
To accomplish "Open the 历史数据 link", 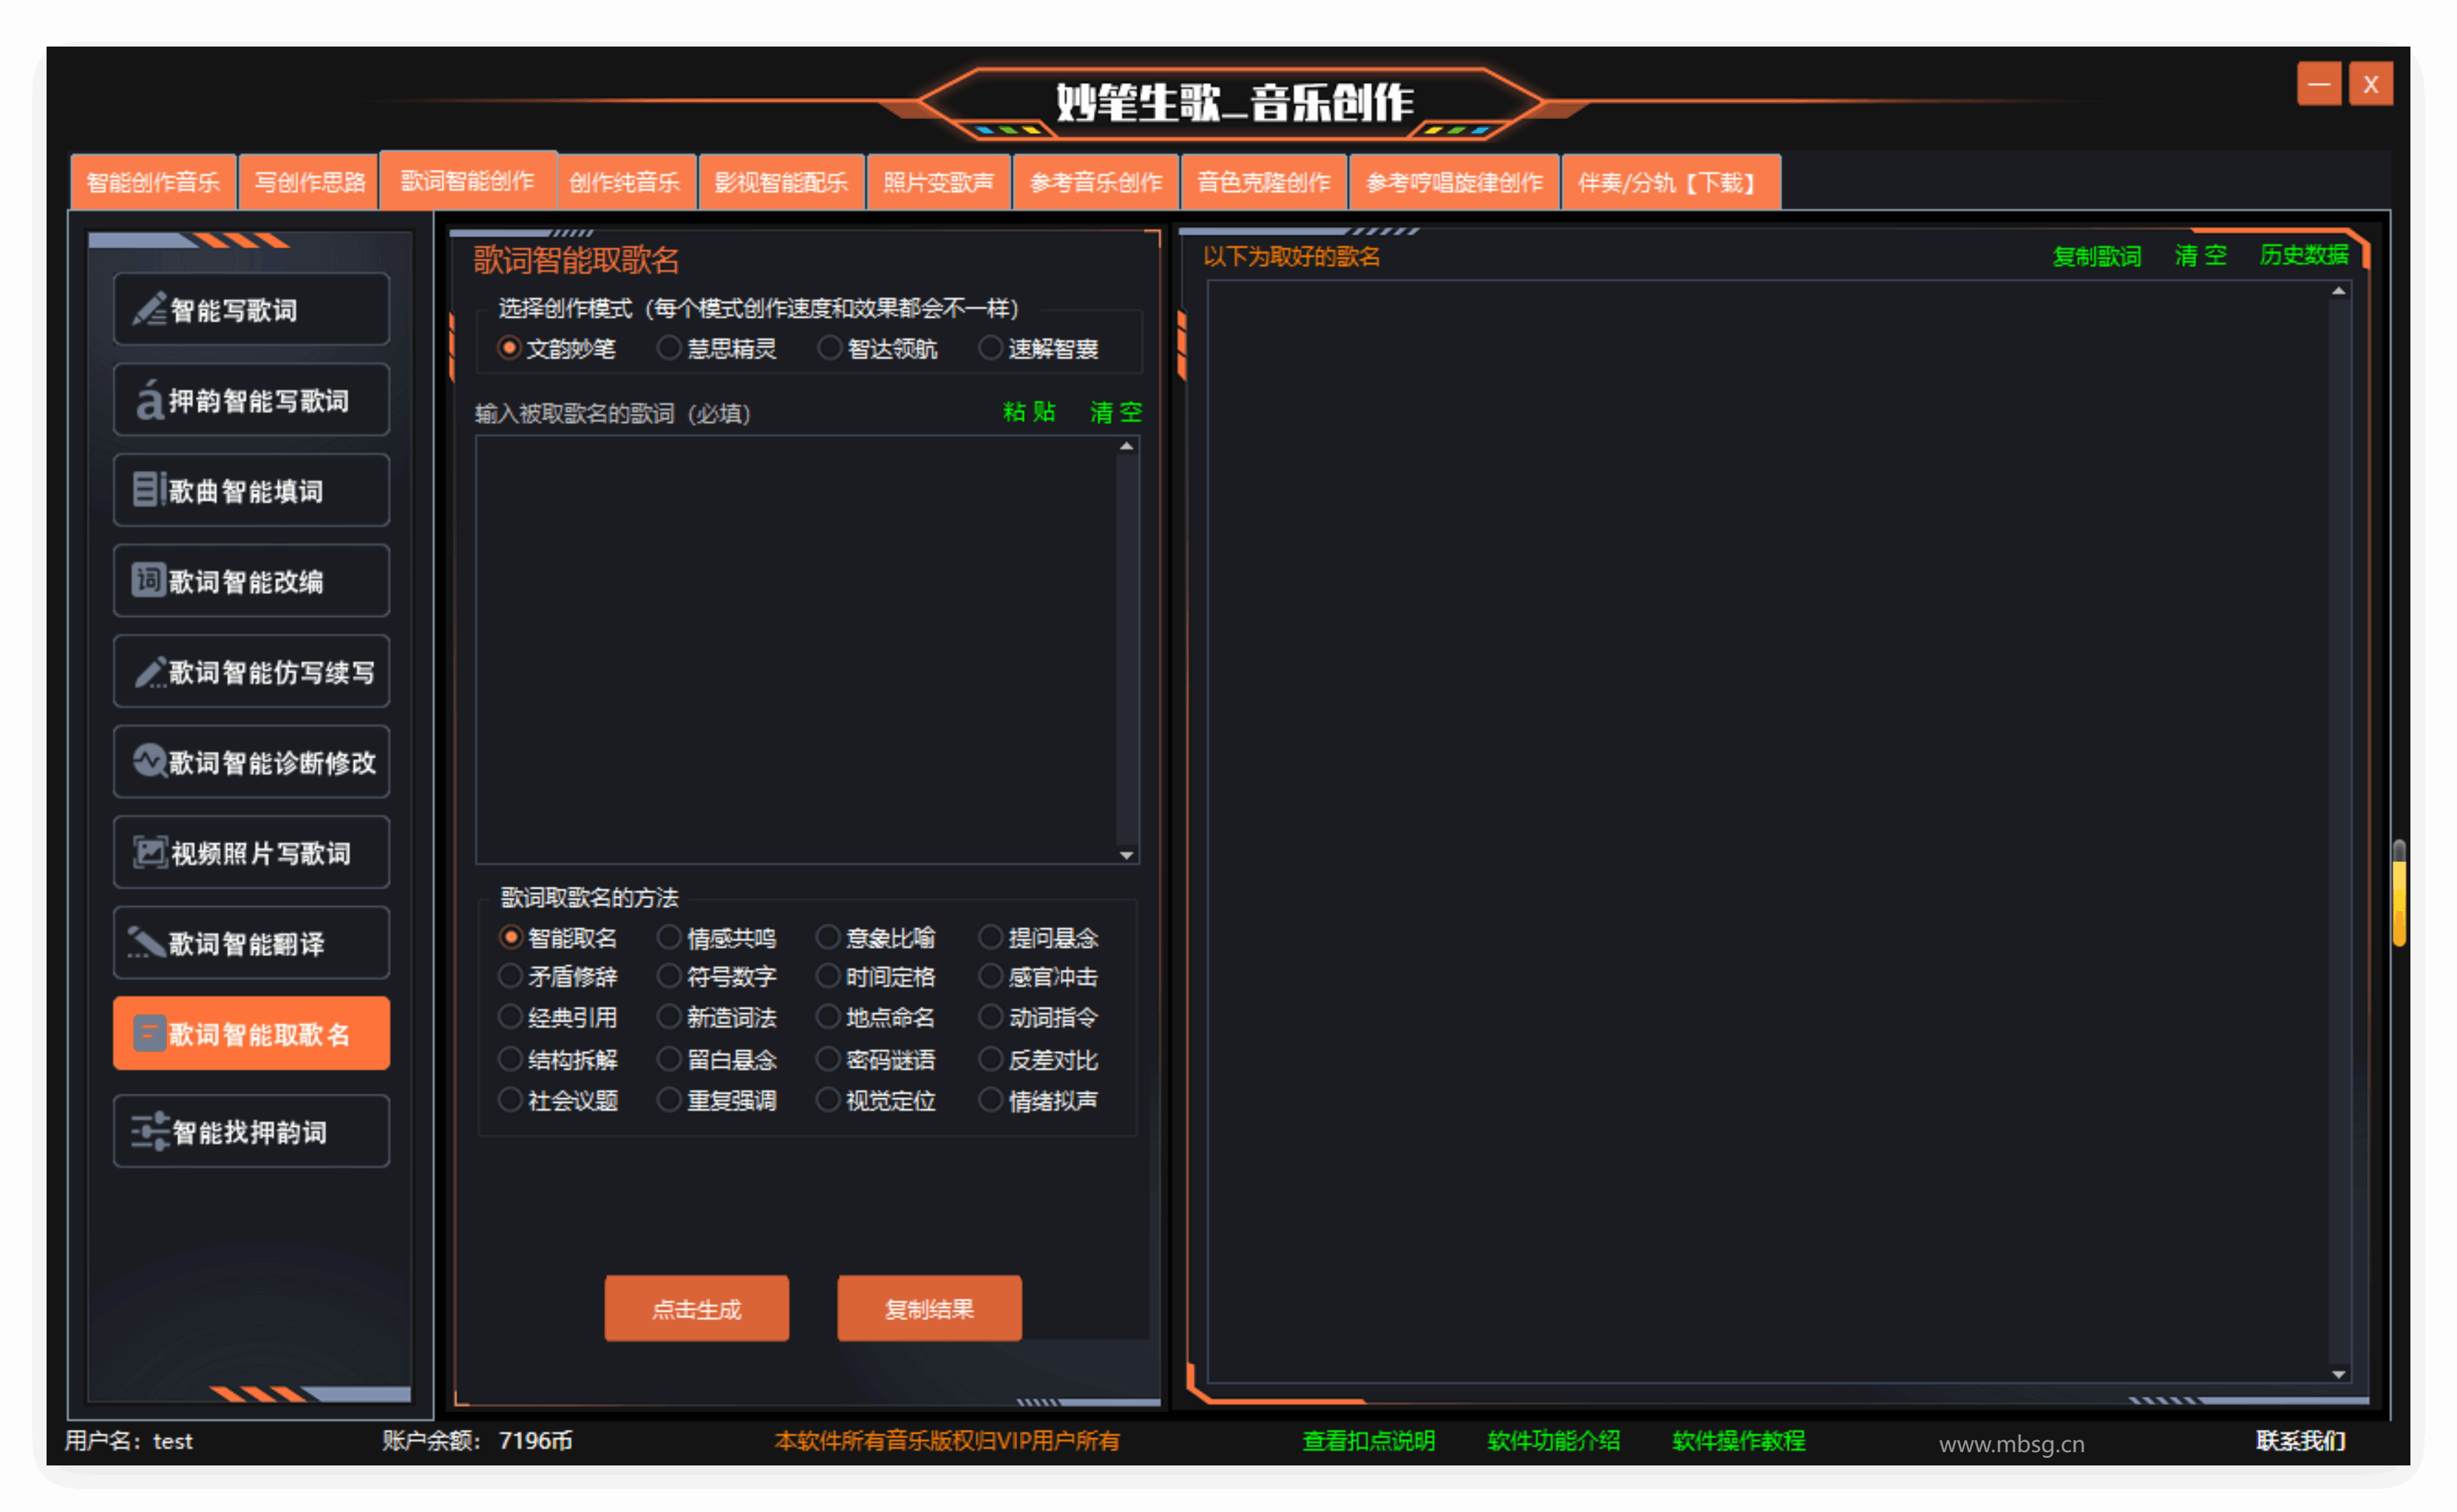I will tap(2303, 256).
